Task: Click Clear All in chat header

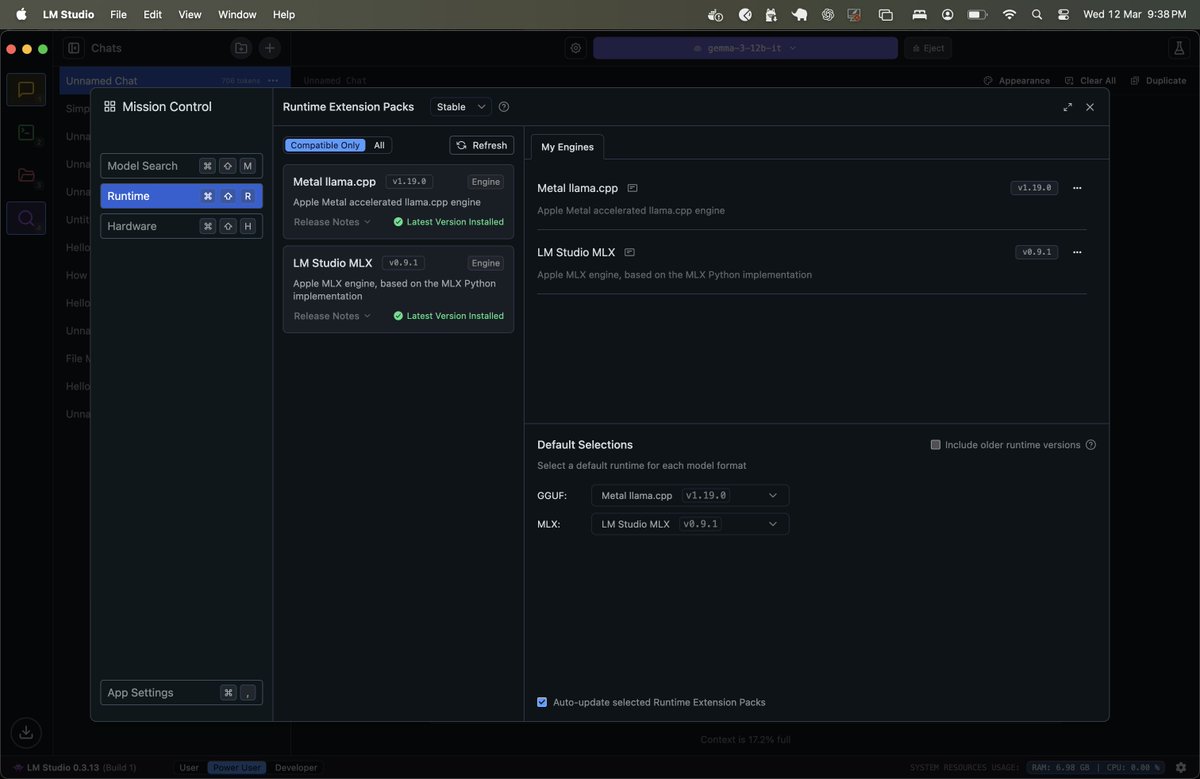Action: (1090, 80)
